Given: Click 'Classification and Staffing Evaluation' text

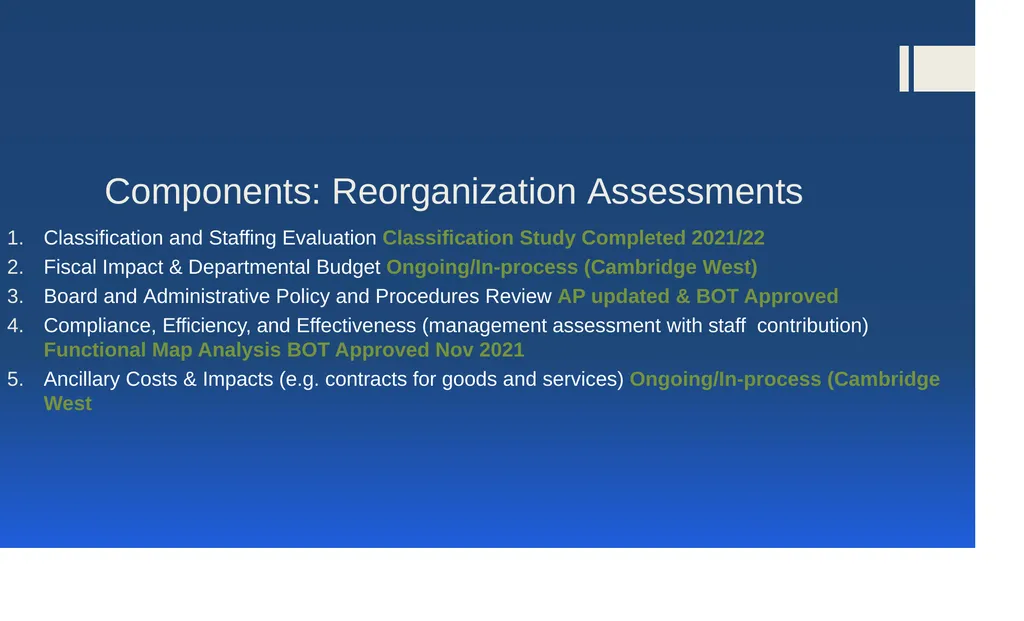Looking at the screenshot, I should [210, 238].
